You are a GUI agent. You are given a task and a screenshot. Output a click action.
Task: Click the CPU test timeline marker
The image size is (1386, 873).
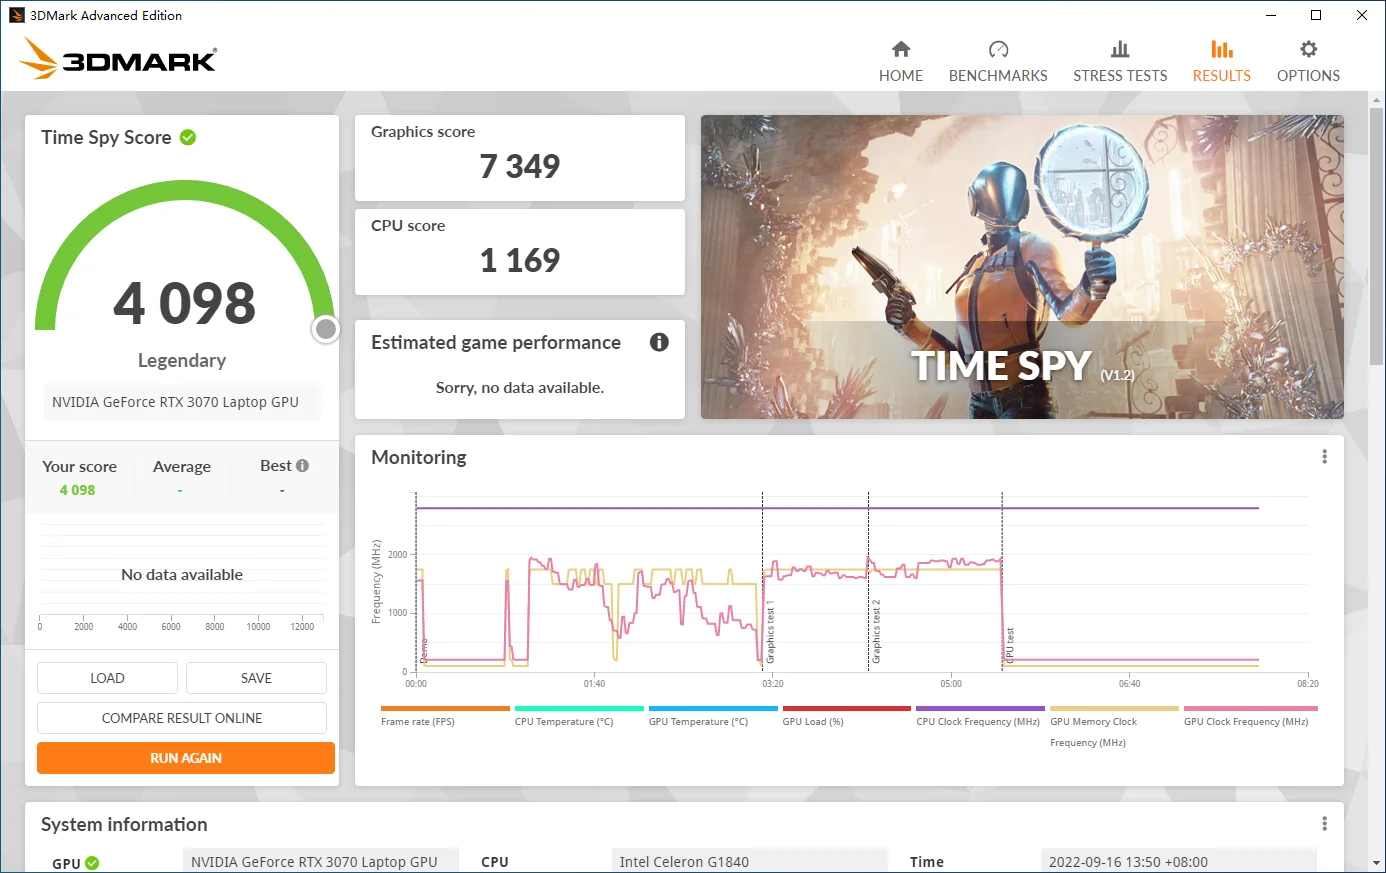(x=1010, y=646)
